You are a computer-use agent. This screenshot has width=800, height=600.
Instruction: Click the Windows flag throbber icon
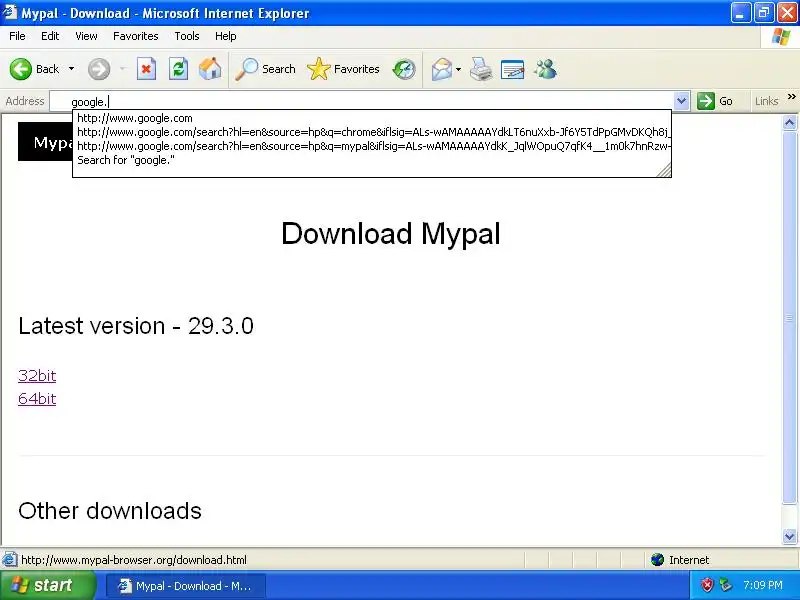(x=781, y=36)
